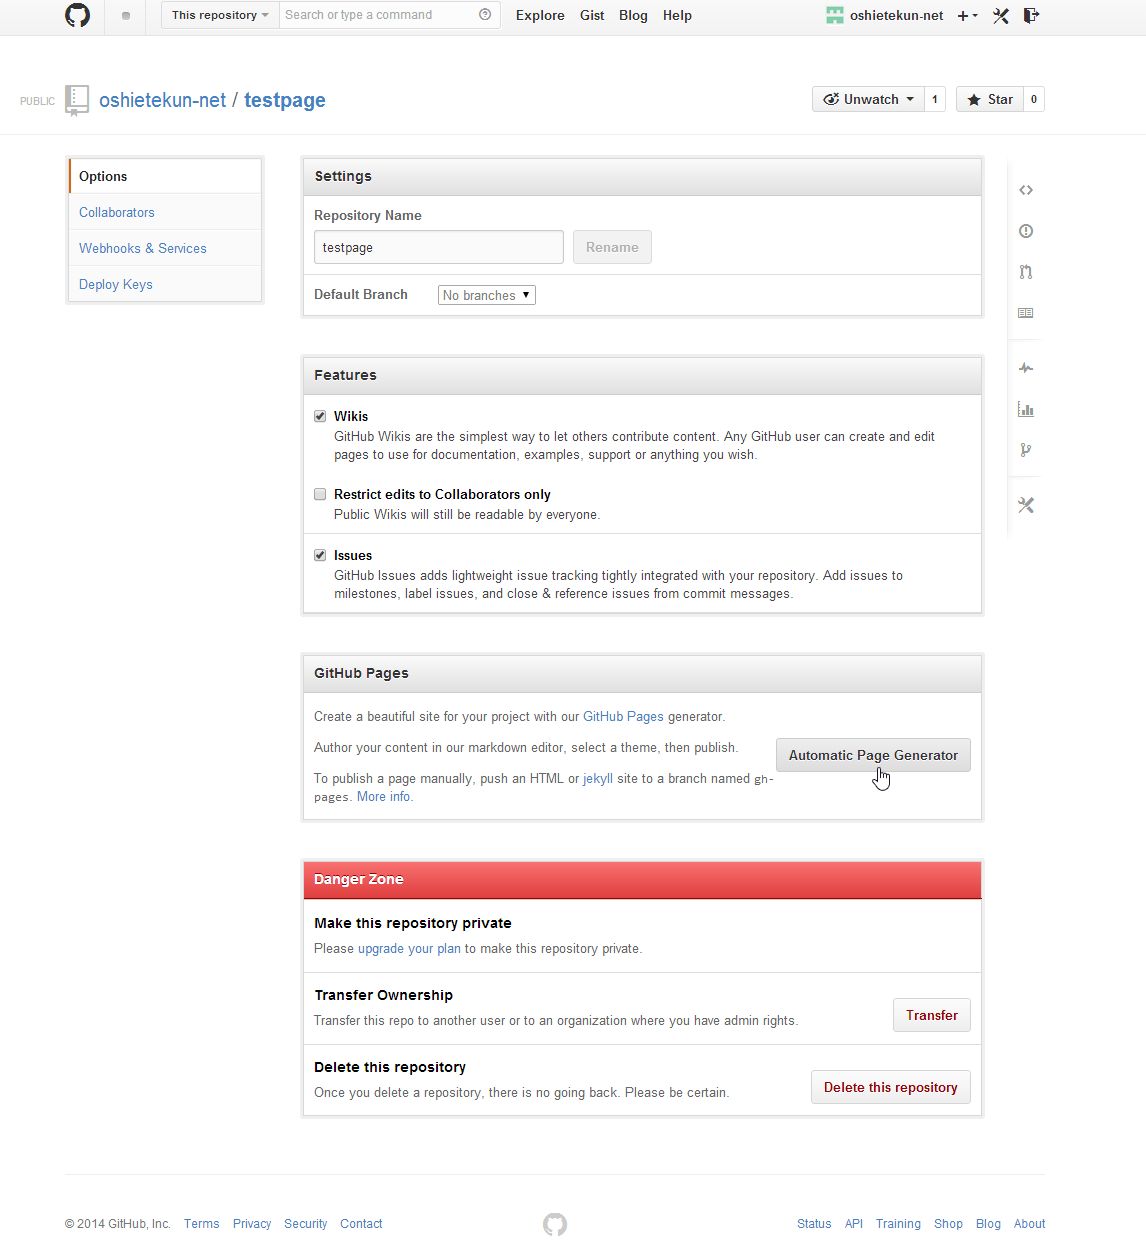
Task: Click the search help question icon
Action: point(485,15)
